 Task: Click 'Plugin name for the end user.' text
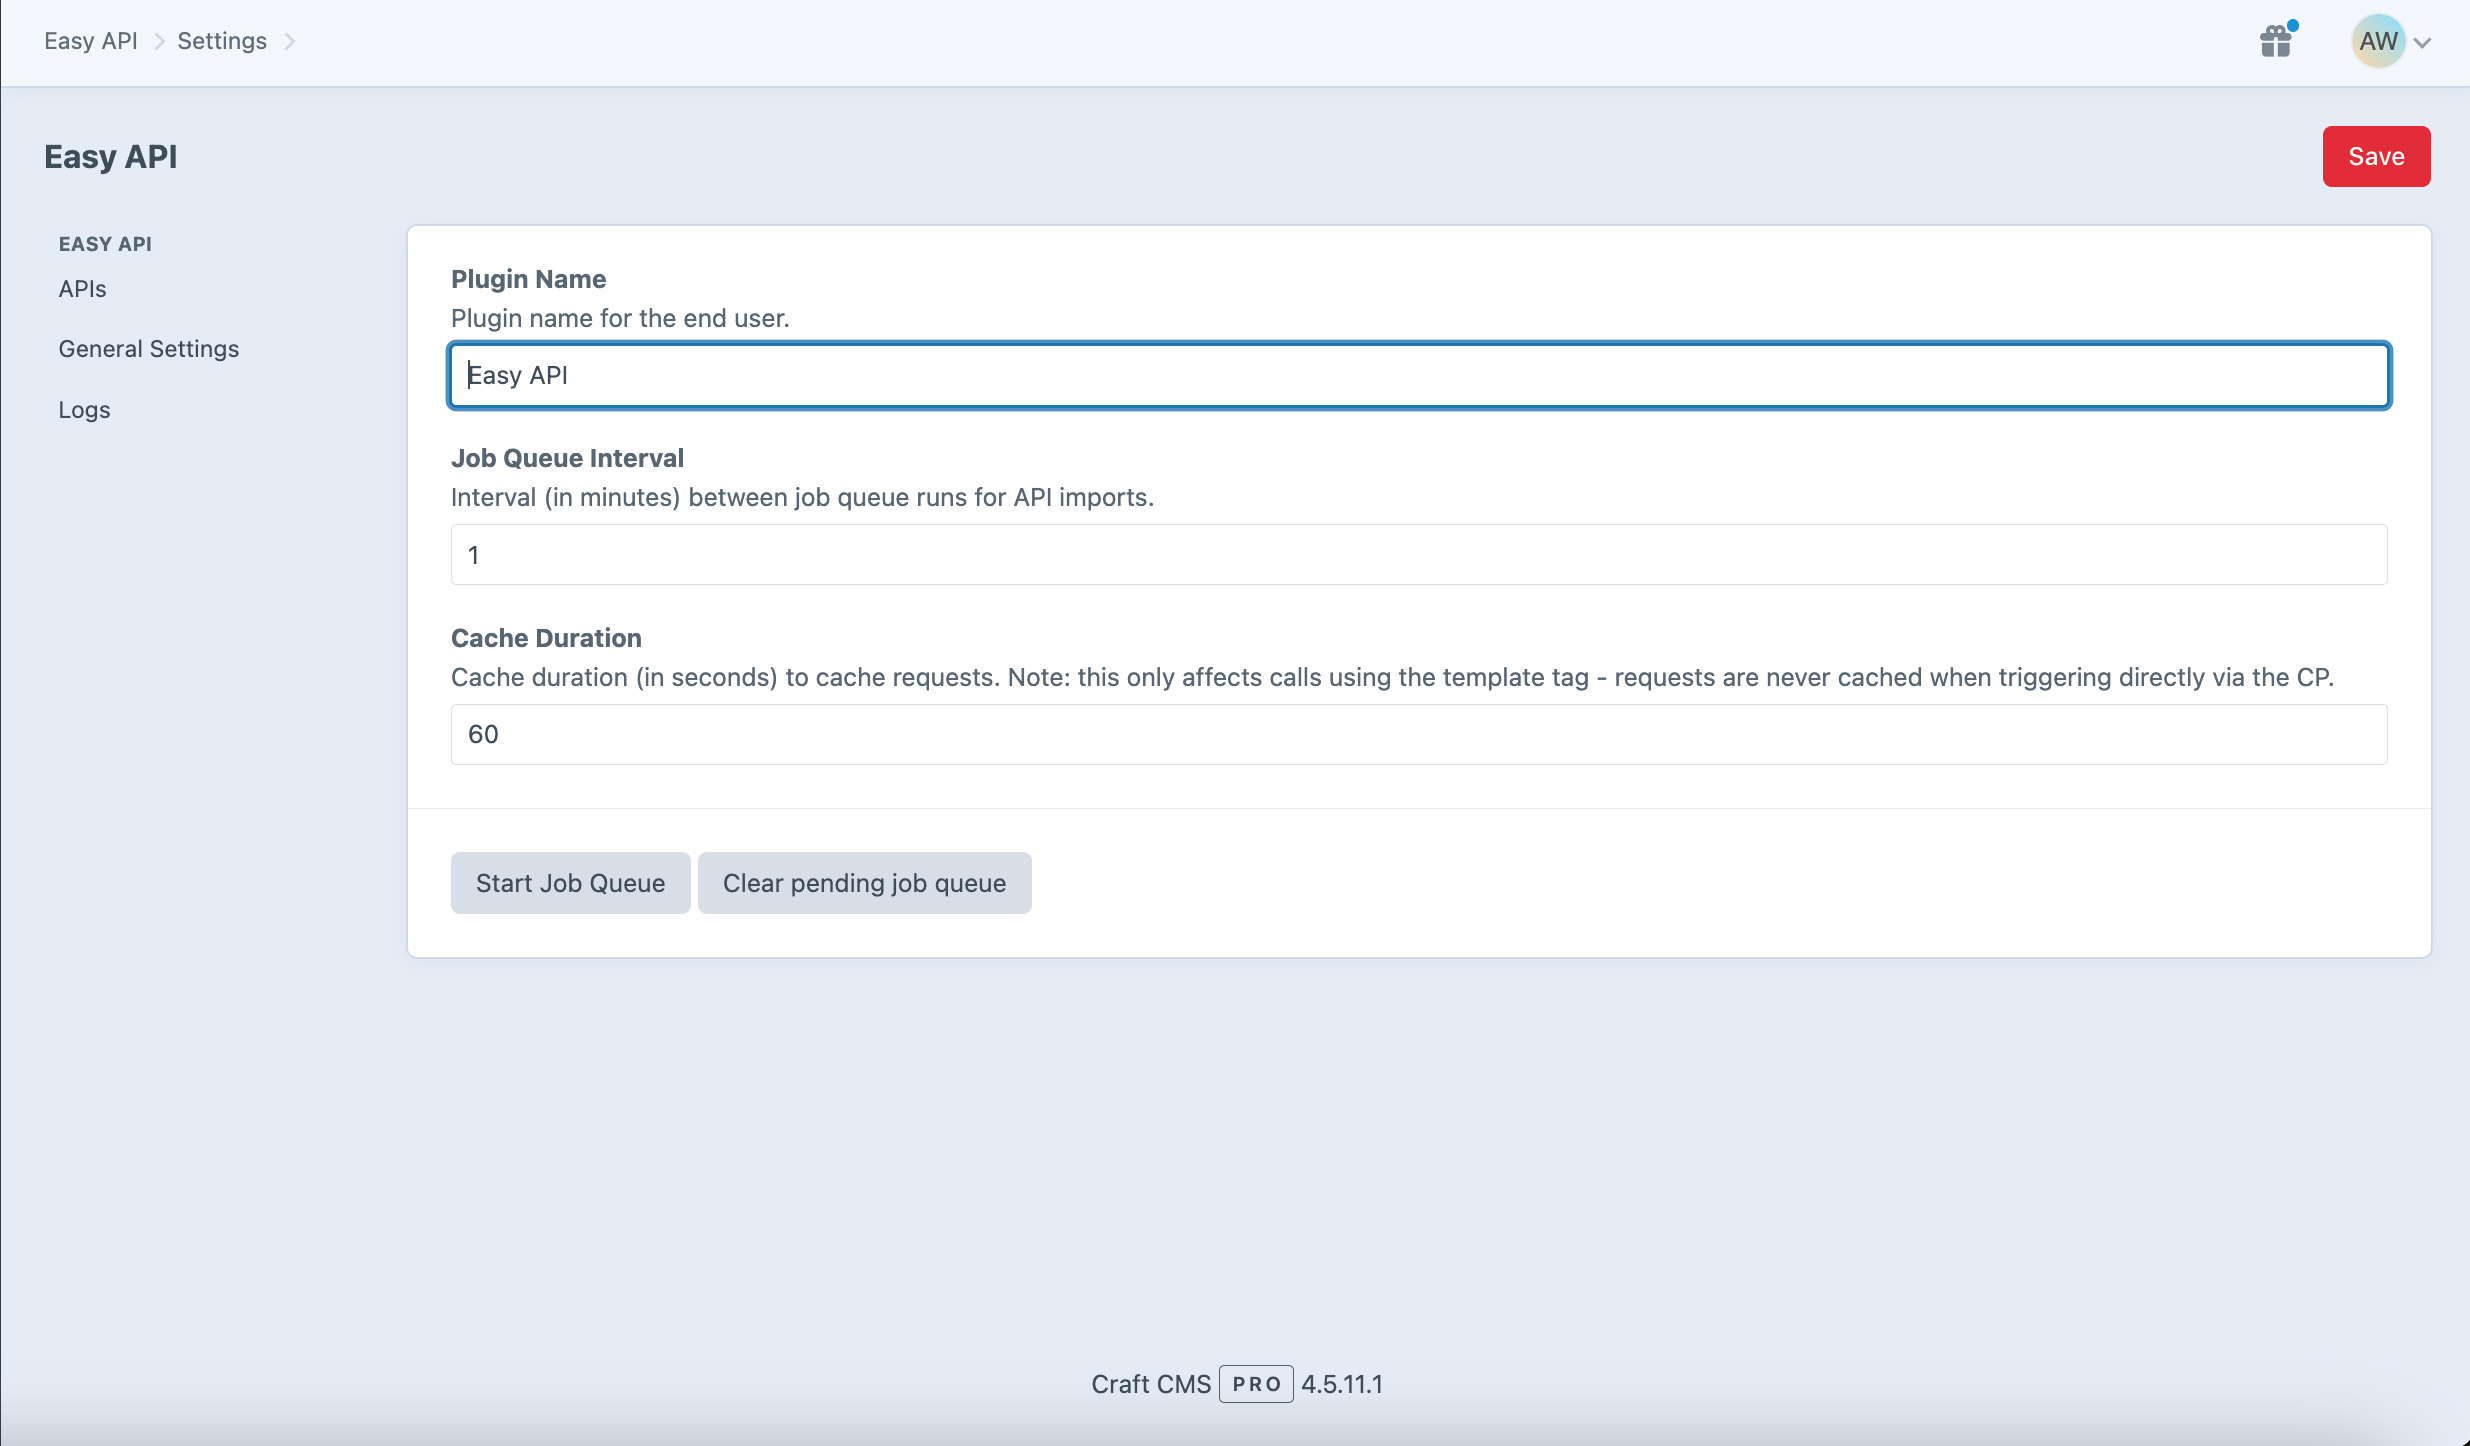tap(620, 318)
